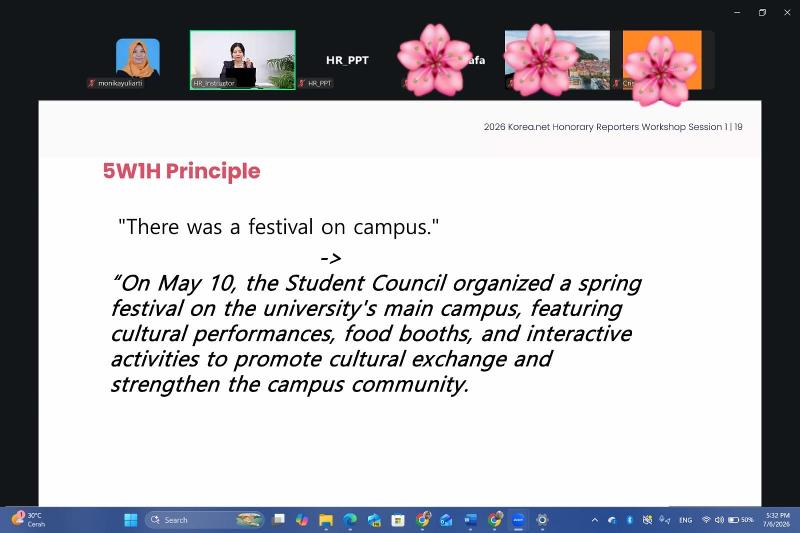Select the coastal town photo participant tile
800x533 pixels.
[x=557, y=60]
